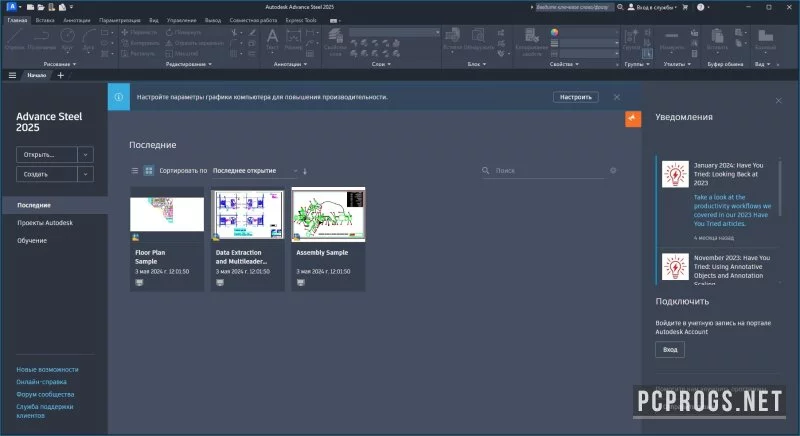Screen dimensions: 800x436
Task: Select the Измерить measure tool
Action: (671, 39)
